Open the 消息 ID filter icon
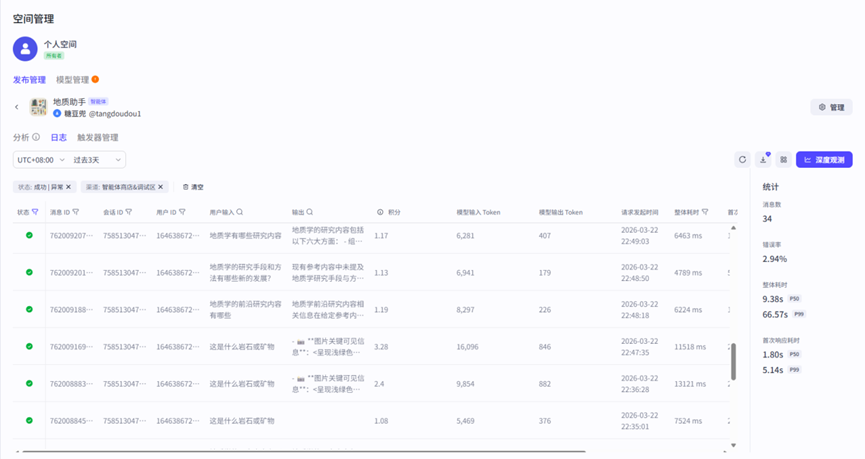Viewport: 865px width, 459px height. coord(76,212)
